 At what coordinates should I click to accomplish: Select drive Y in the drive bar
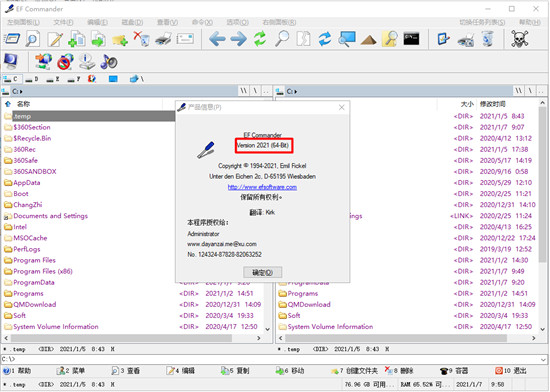[x=74, y=79]
